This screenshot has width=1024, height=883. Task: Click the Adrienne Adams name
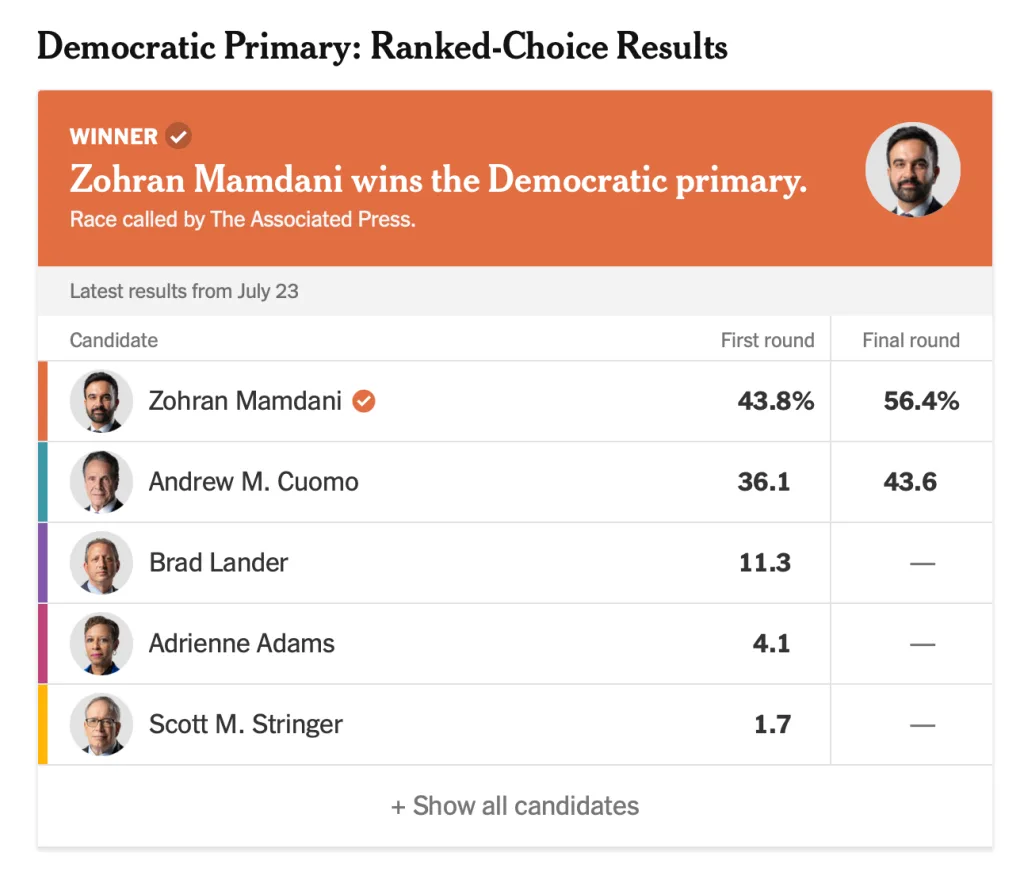tap(241, 644)
